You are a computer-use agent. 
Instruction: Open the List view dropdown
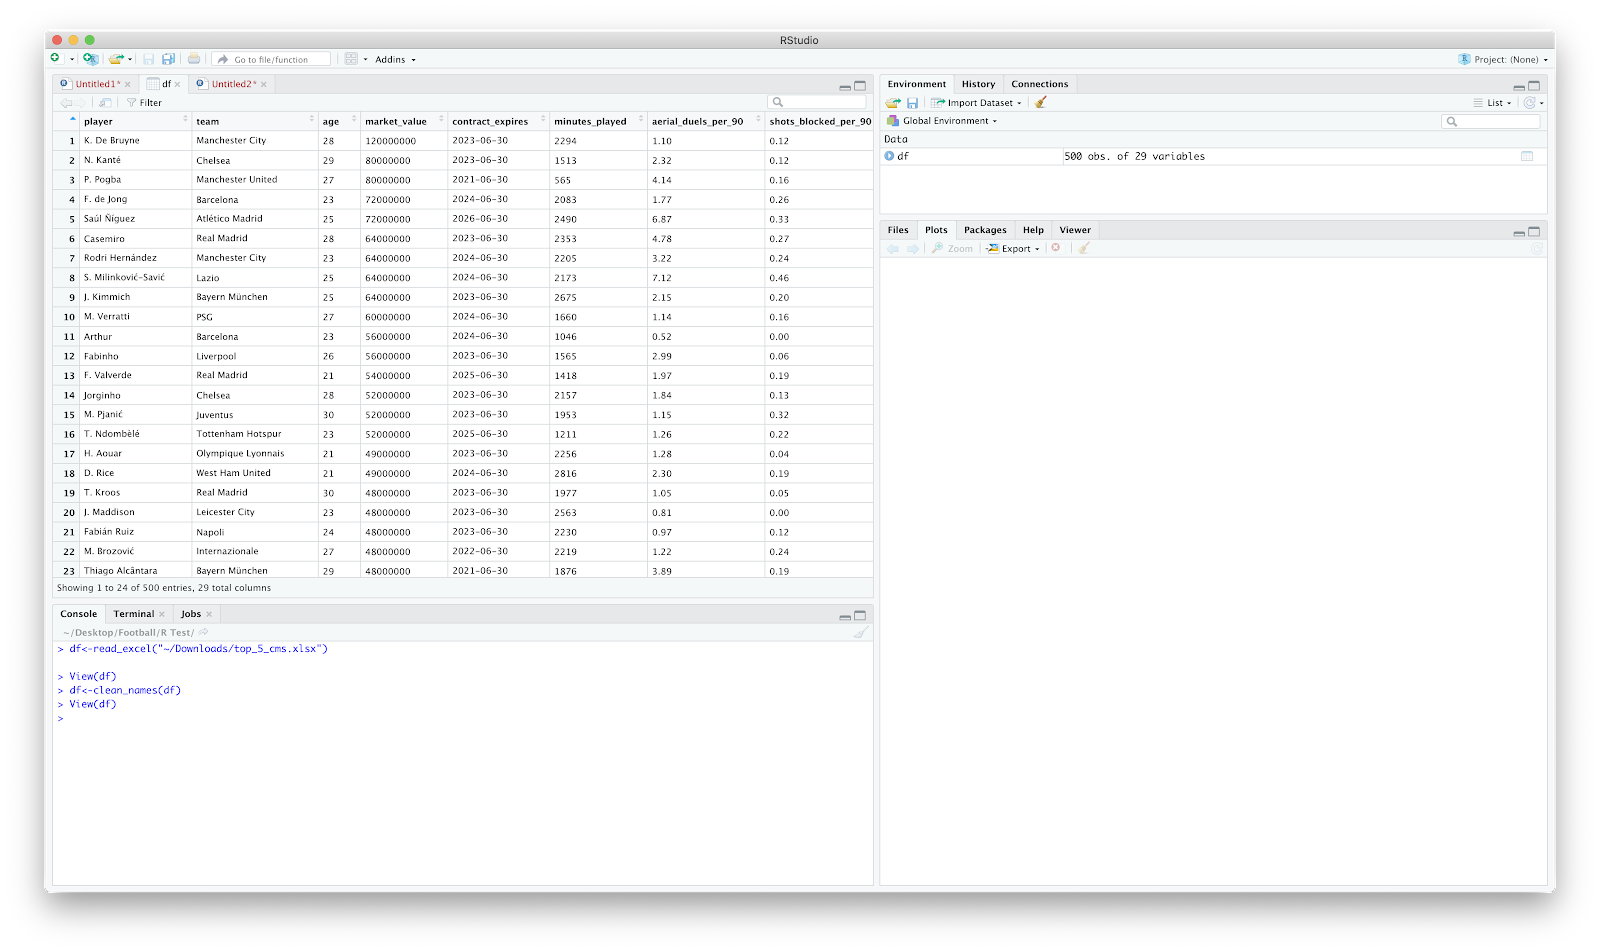click(1493, 102)
